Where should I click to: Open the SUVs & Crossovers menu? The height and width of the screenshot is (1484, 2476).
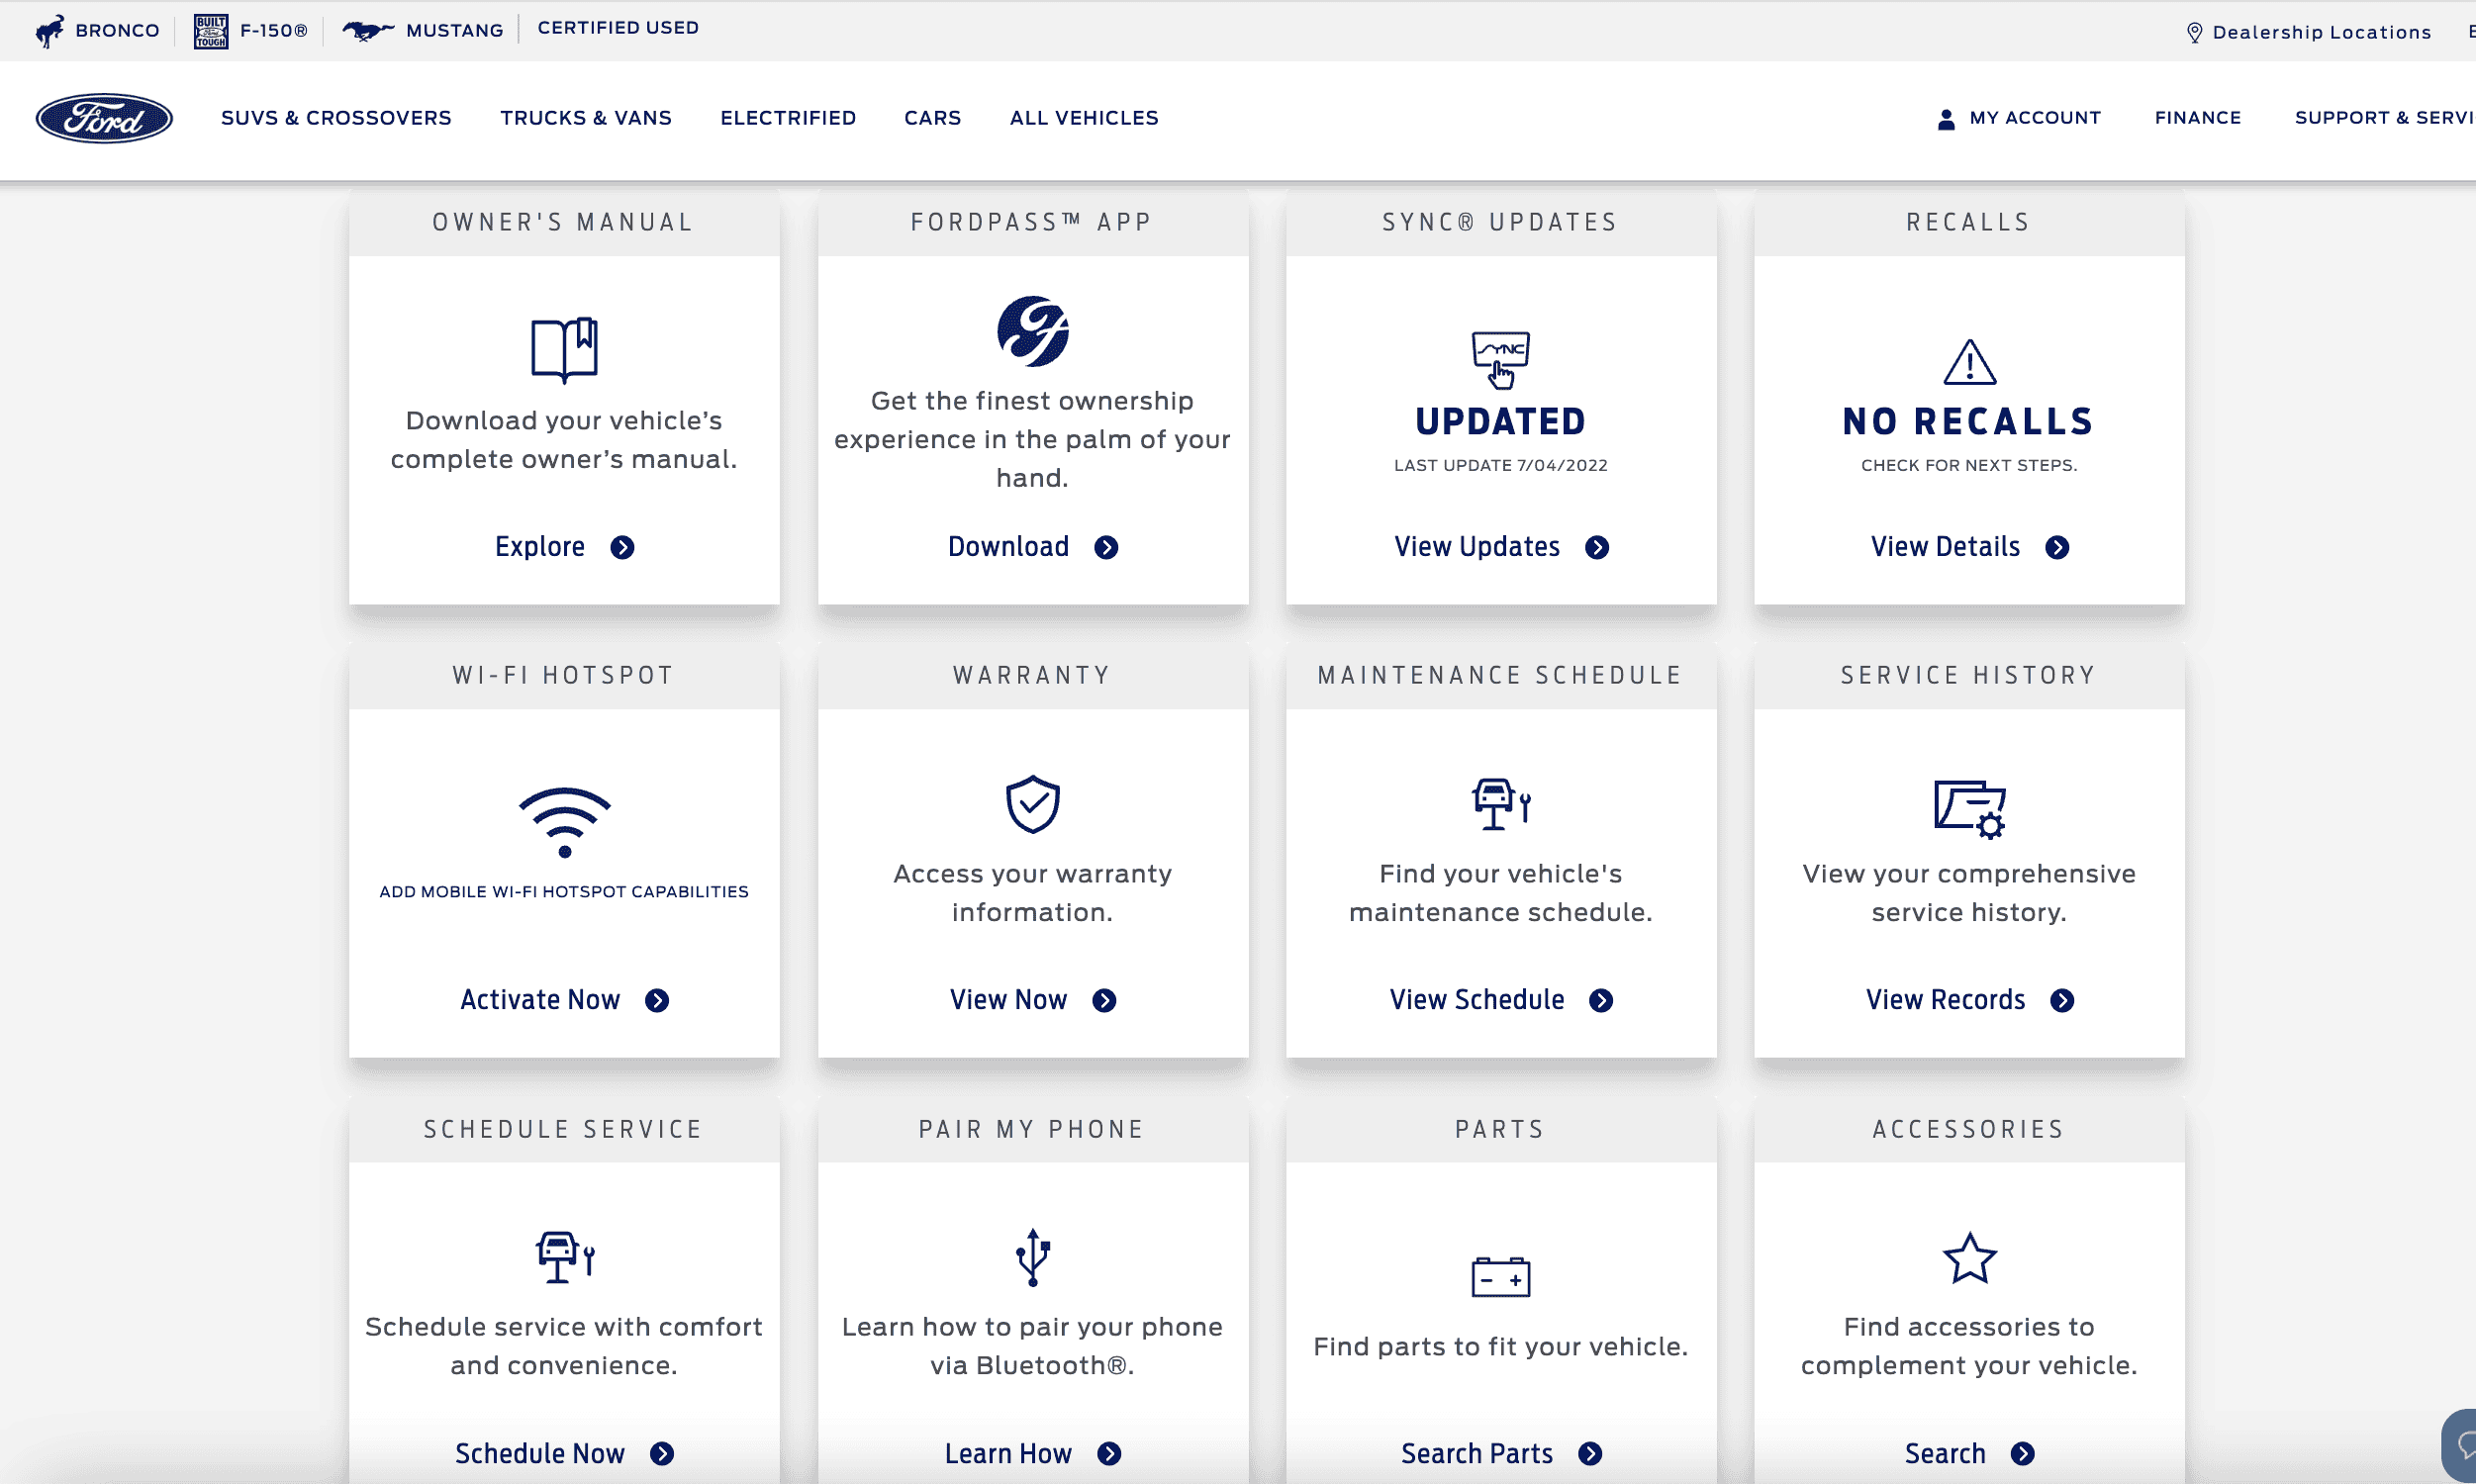point(336,118)
